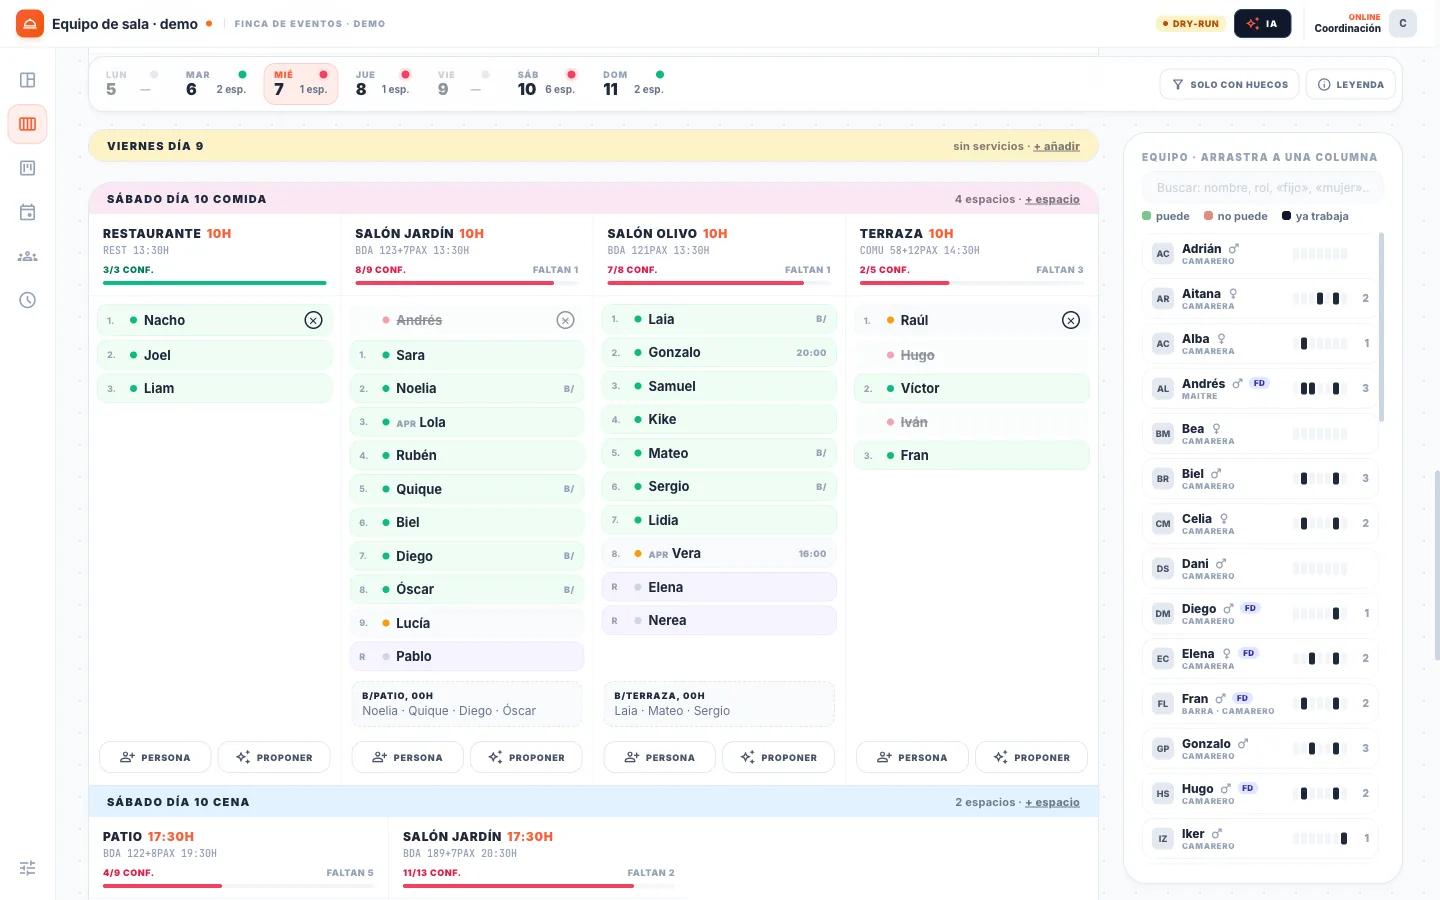Open the calendar icon in left sidebar
The height and width of the screenshot is (900, 1440).
(x=28, y=212)
